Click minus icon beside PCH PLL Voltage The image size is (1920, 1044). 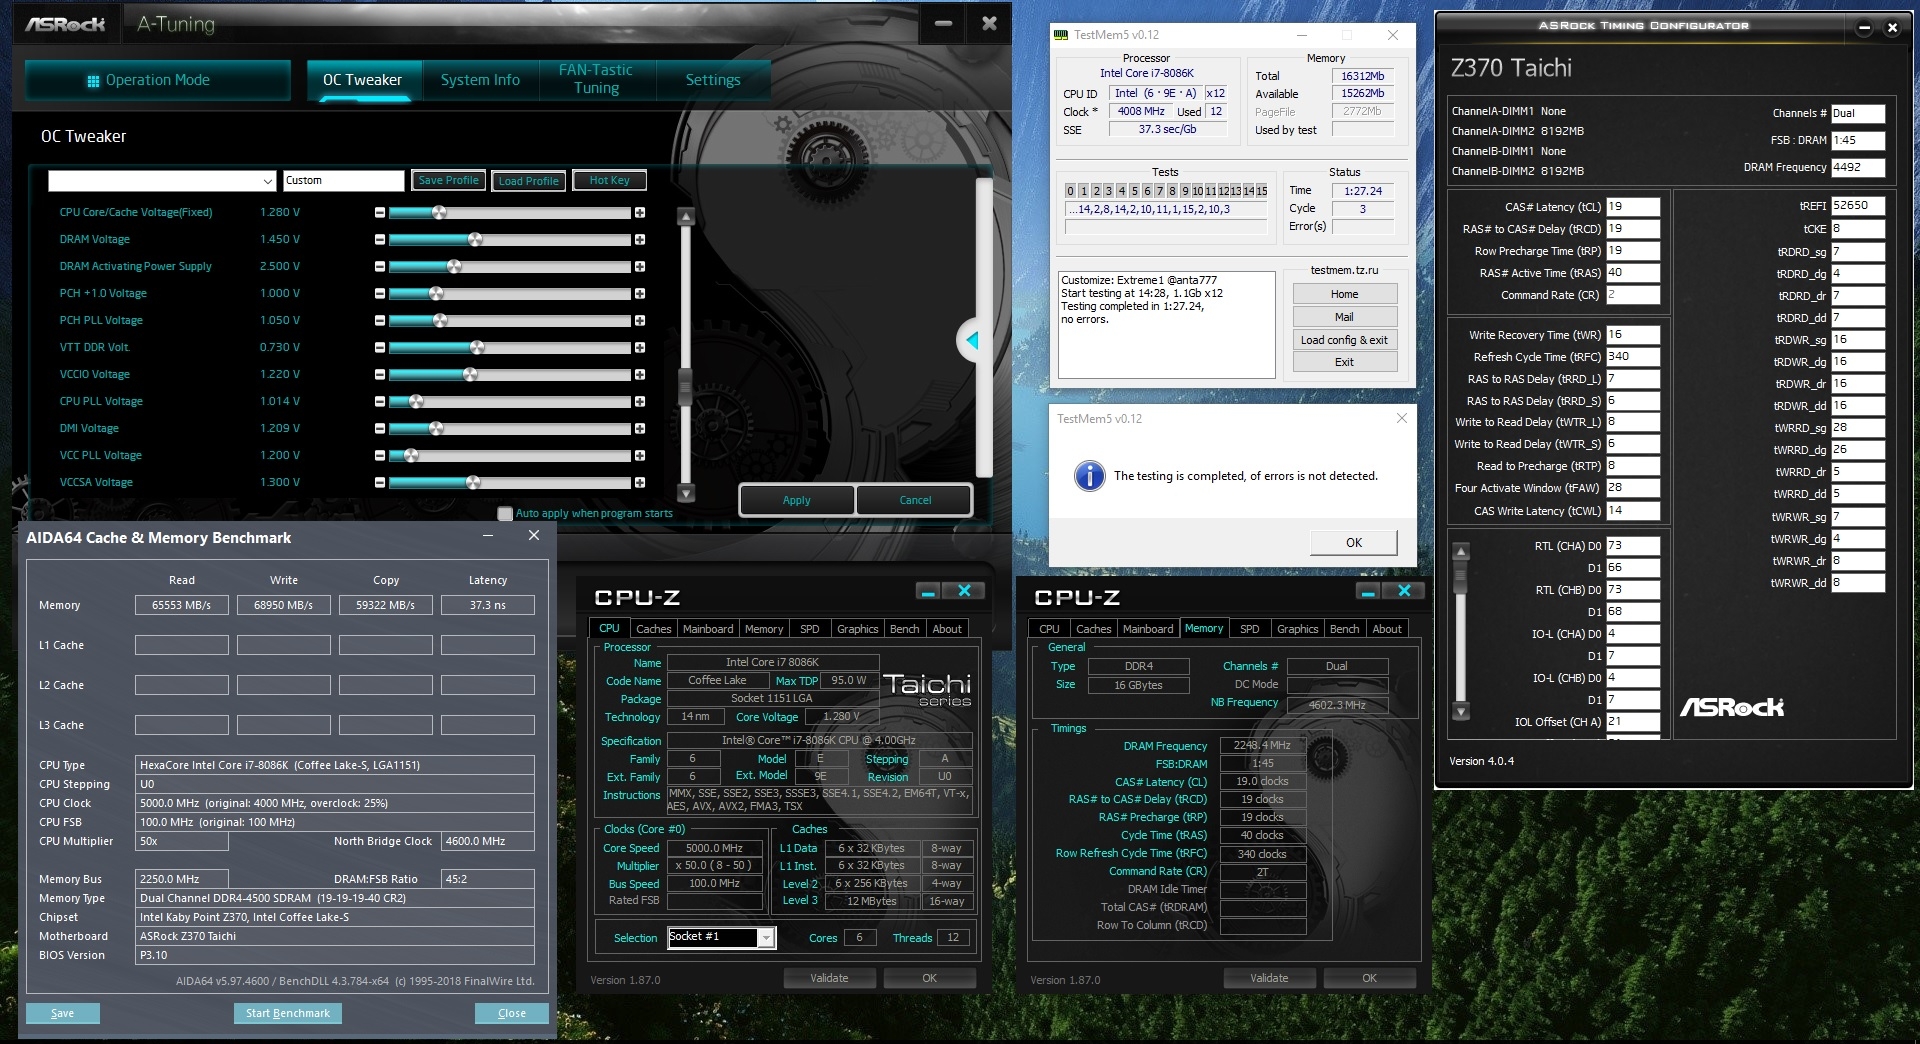point(380,321)
